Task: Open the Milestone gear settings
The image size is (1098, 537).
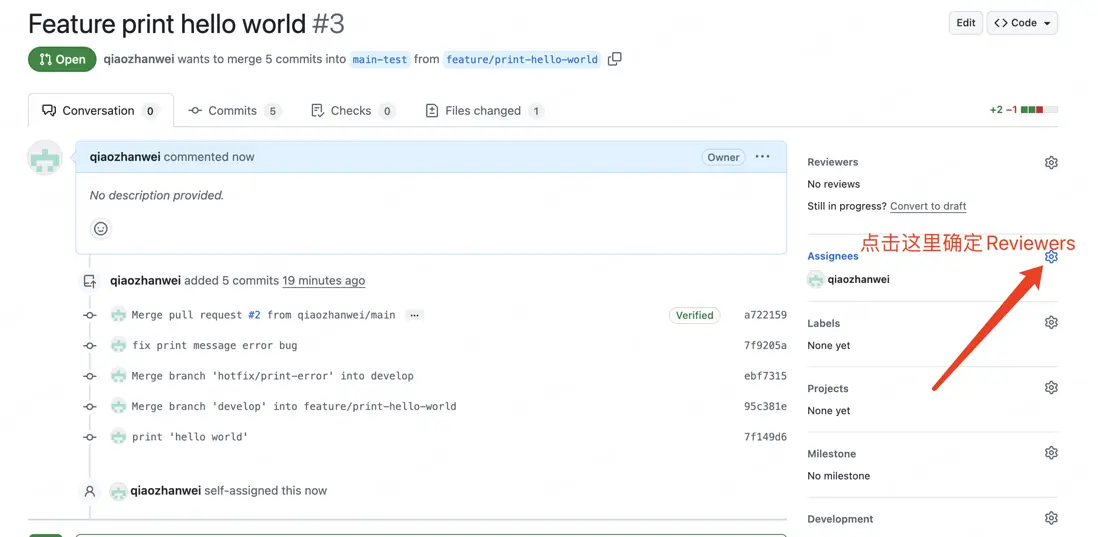Action: click(1050, 452)
